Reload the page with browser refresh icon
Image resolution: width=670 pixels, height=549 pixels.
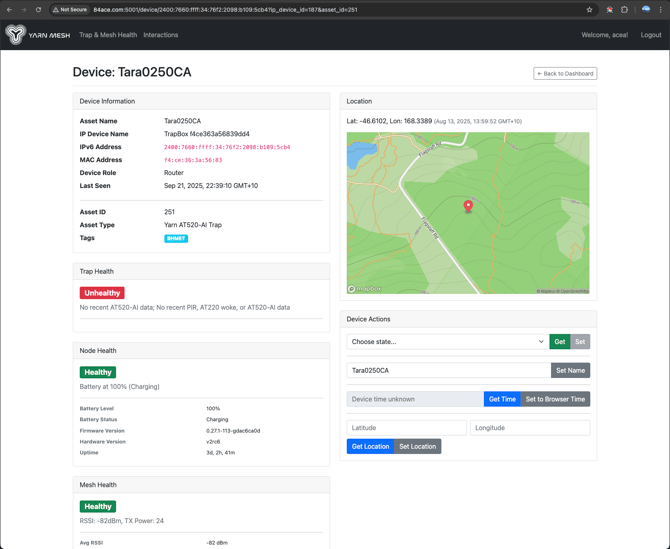38,10
